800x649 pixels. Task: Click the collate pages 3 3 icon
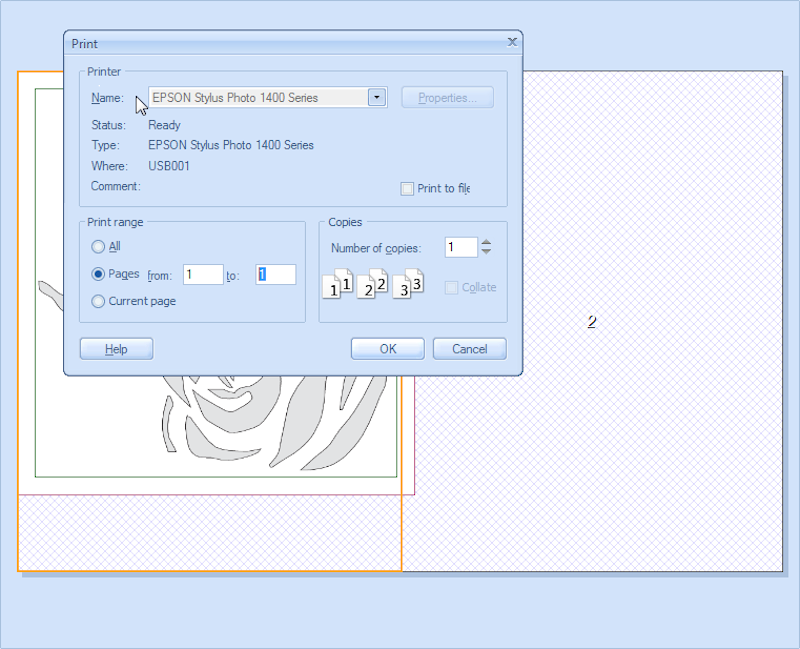pos(408,284)
